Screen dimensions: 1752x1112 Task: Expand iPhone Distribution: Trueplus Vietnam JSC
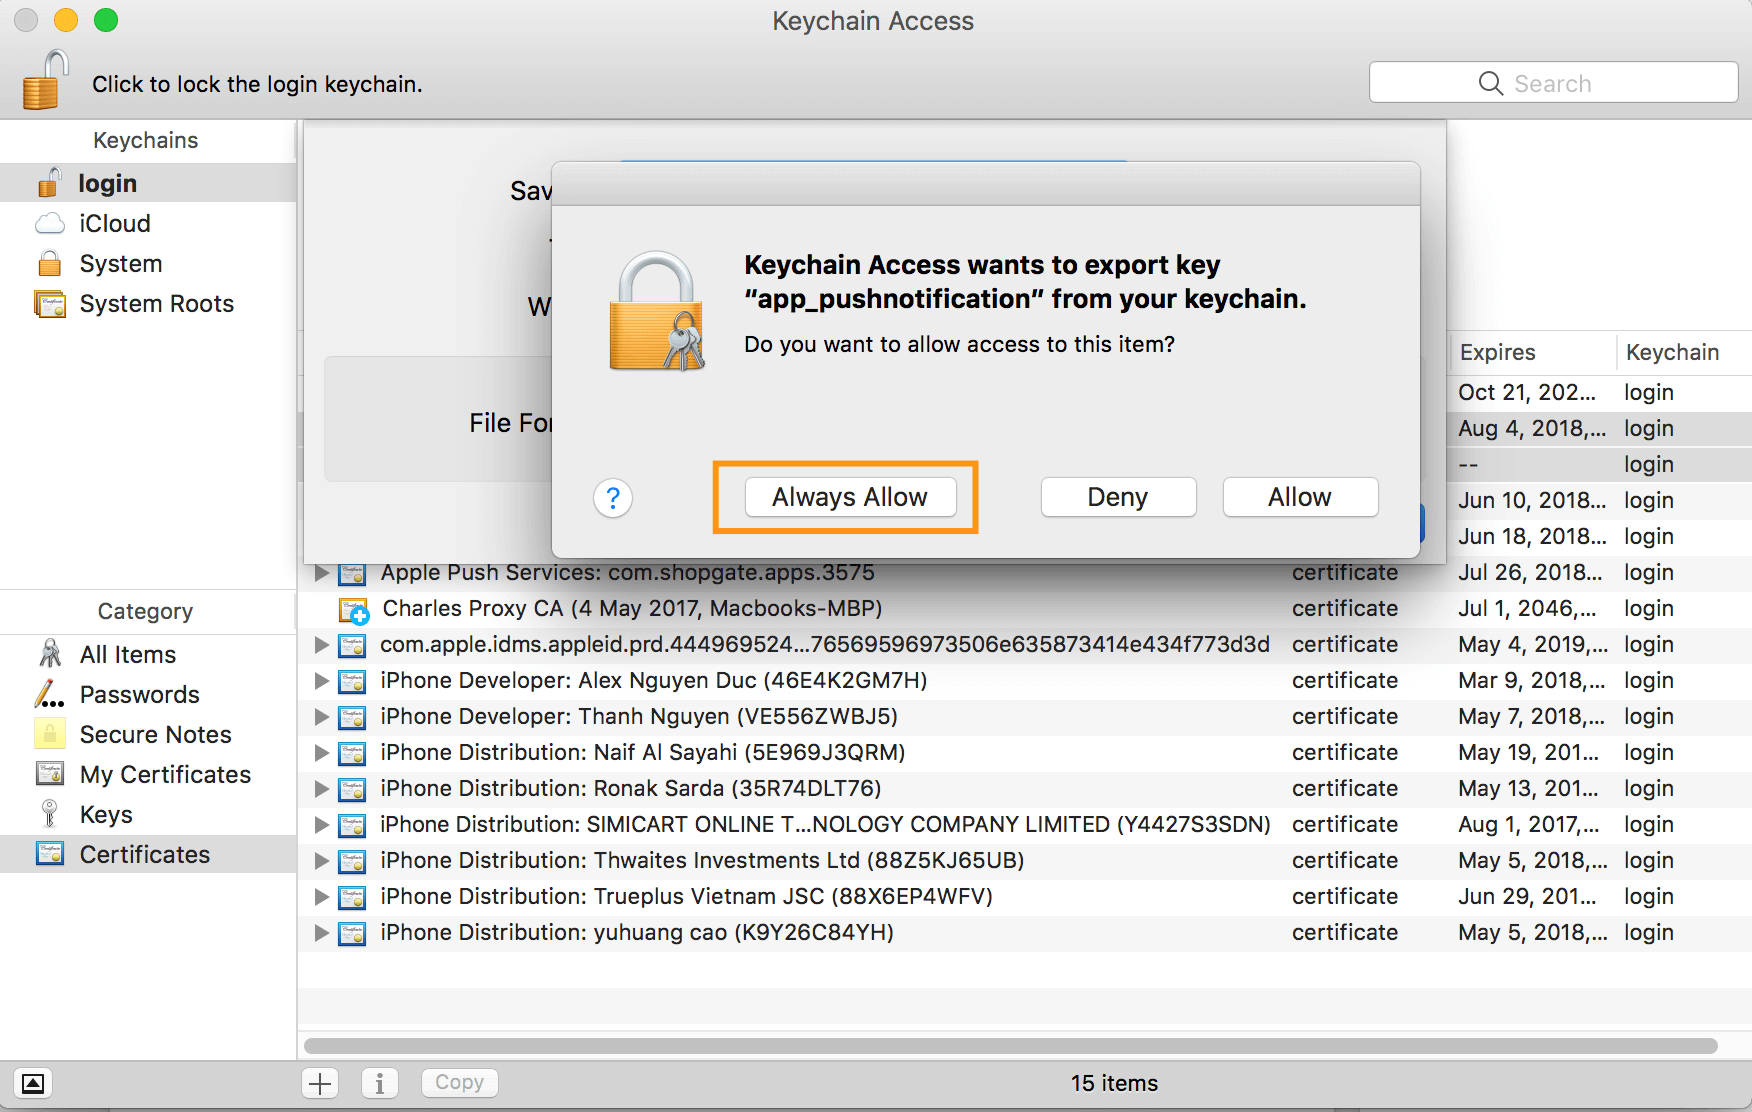(x=322, y=897)
